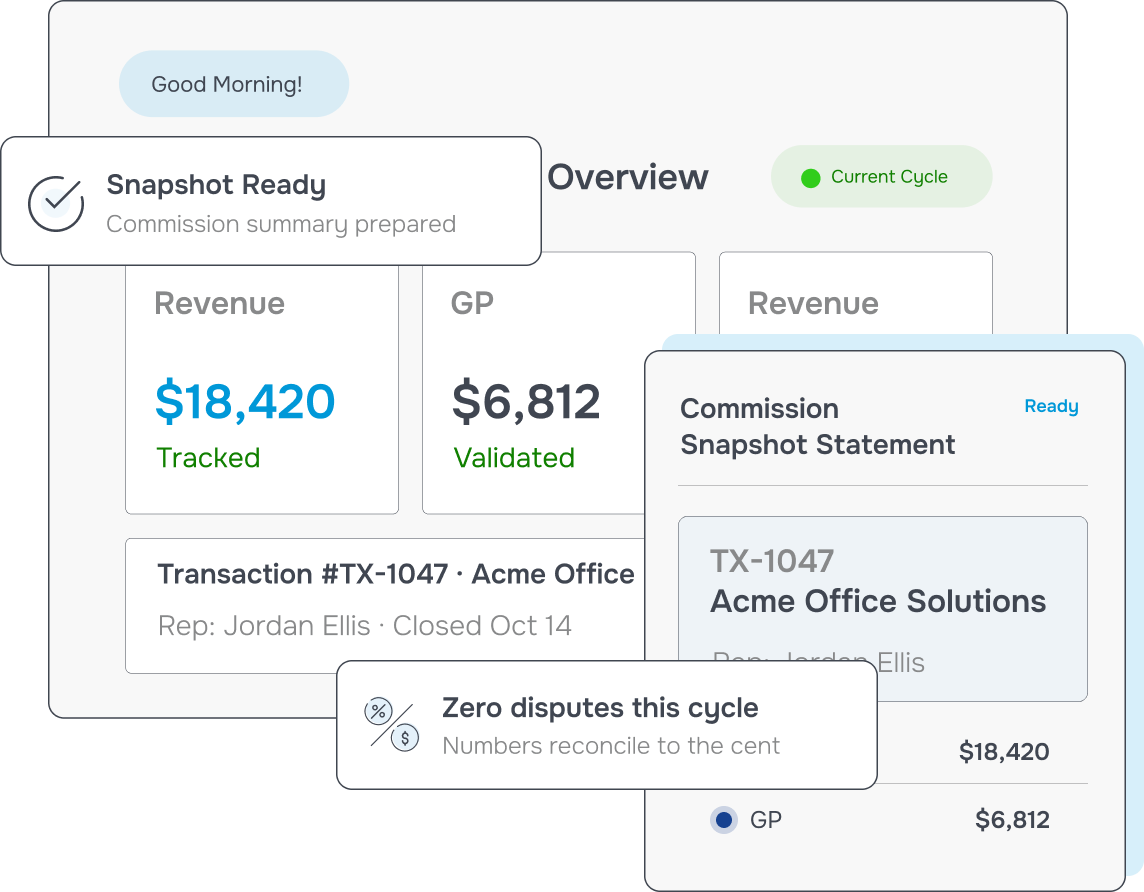Click the green Tracked status label
1144x892 pixels.
click(x=209, y=458)
